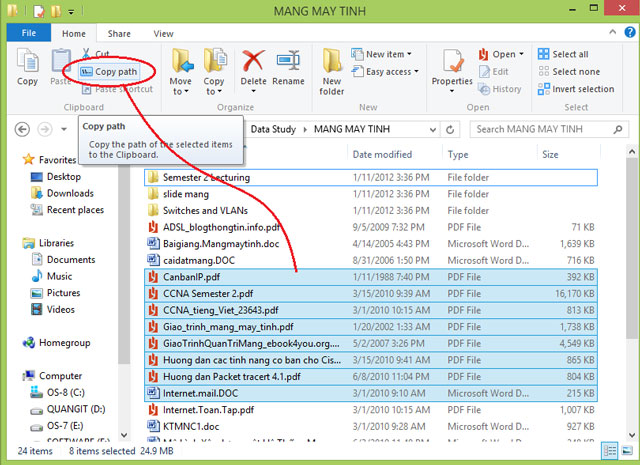Screen dimensions: 640x465
Task: Click Select all
Action: click(563, 54)
